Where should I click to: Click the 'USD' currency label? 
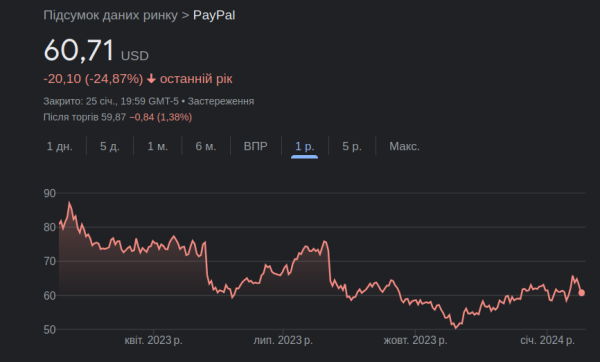point(135,56)
